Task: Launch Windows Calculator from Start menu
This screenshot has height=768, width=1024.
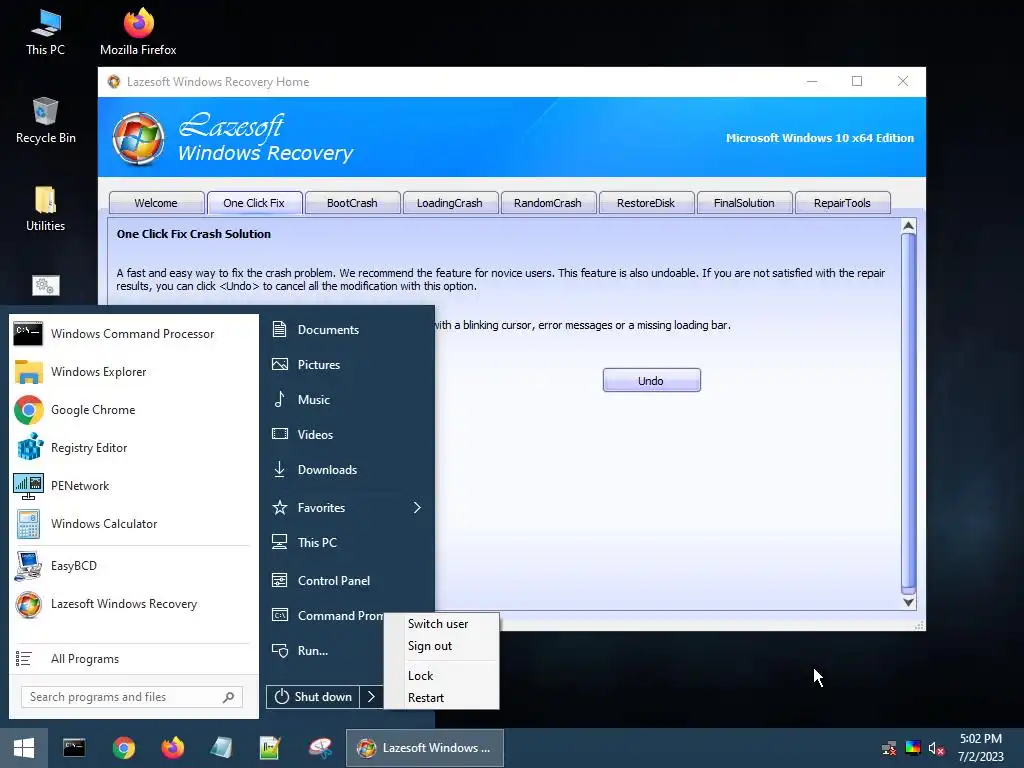Action: pyautogui.click(x=133, y=524)
